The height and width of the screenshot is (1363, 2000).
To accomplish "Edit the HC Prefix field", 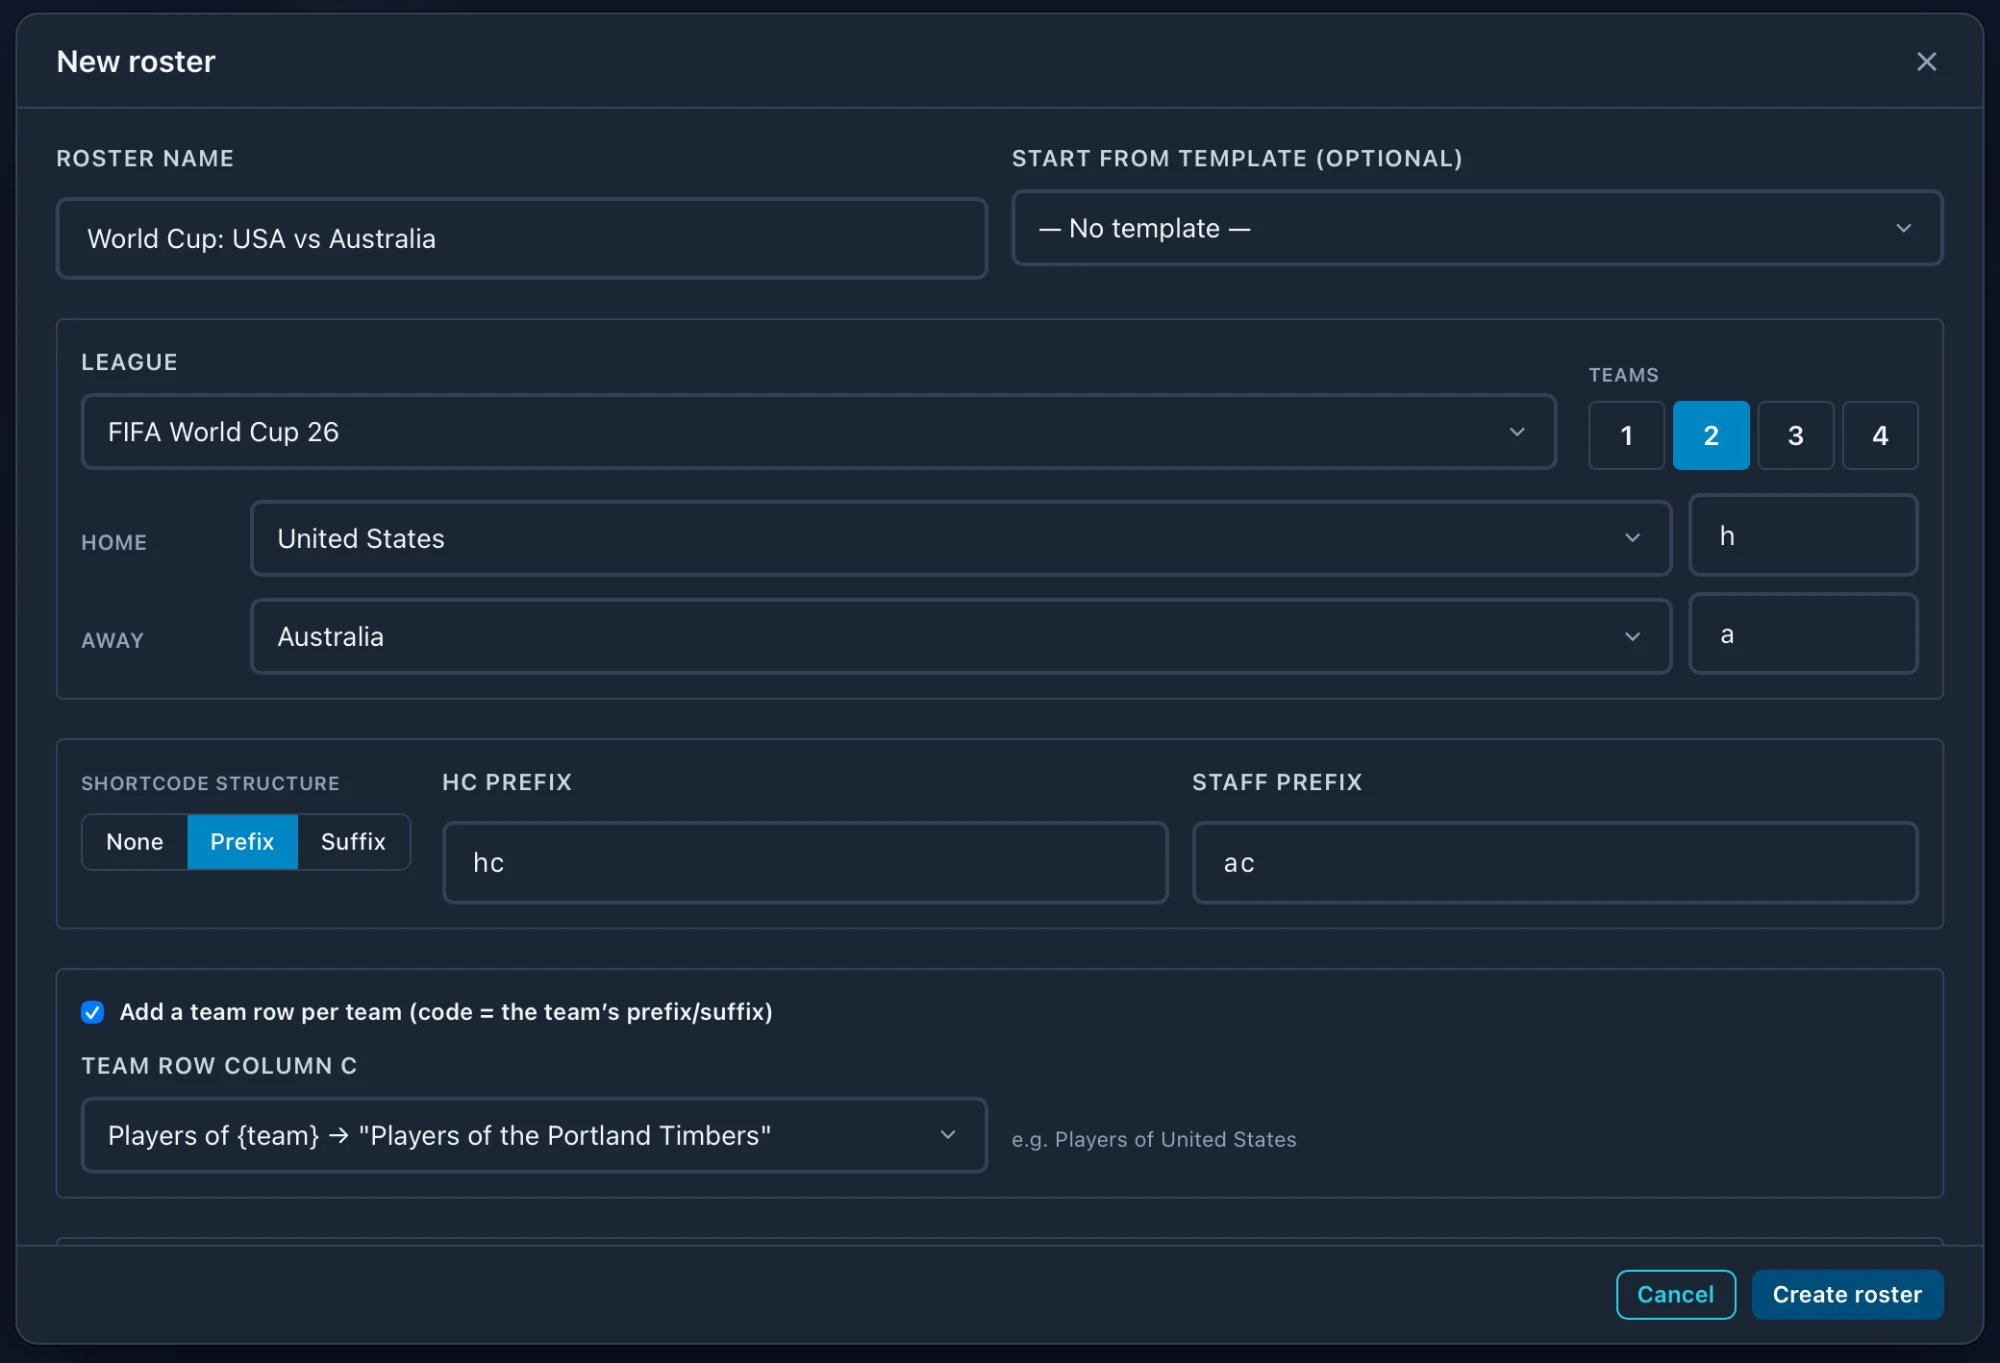I will [x=805, y=862].
